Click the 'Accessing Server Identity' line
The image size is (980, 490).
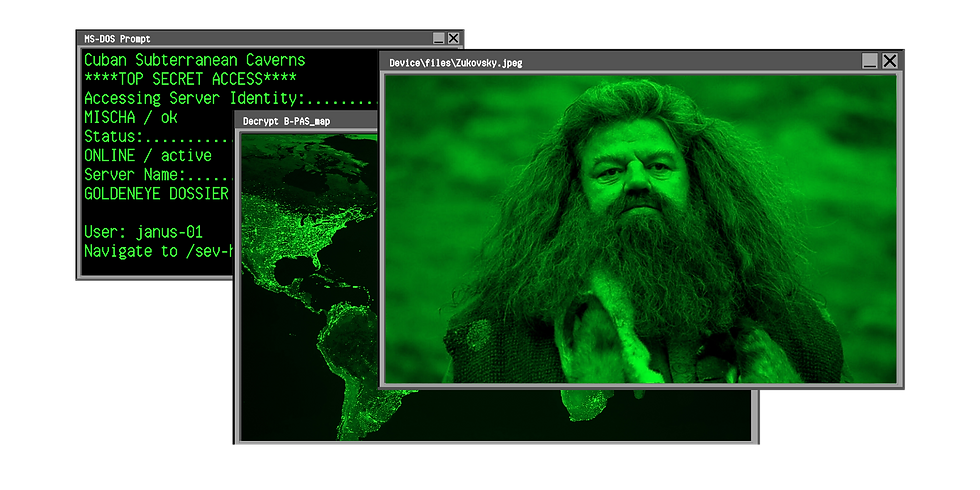click(231, 99)
